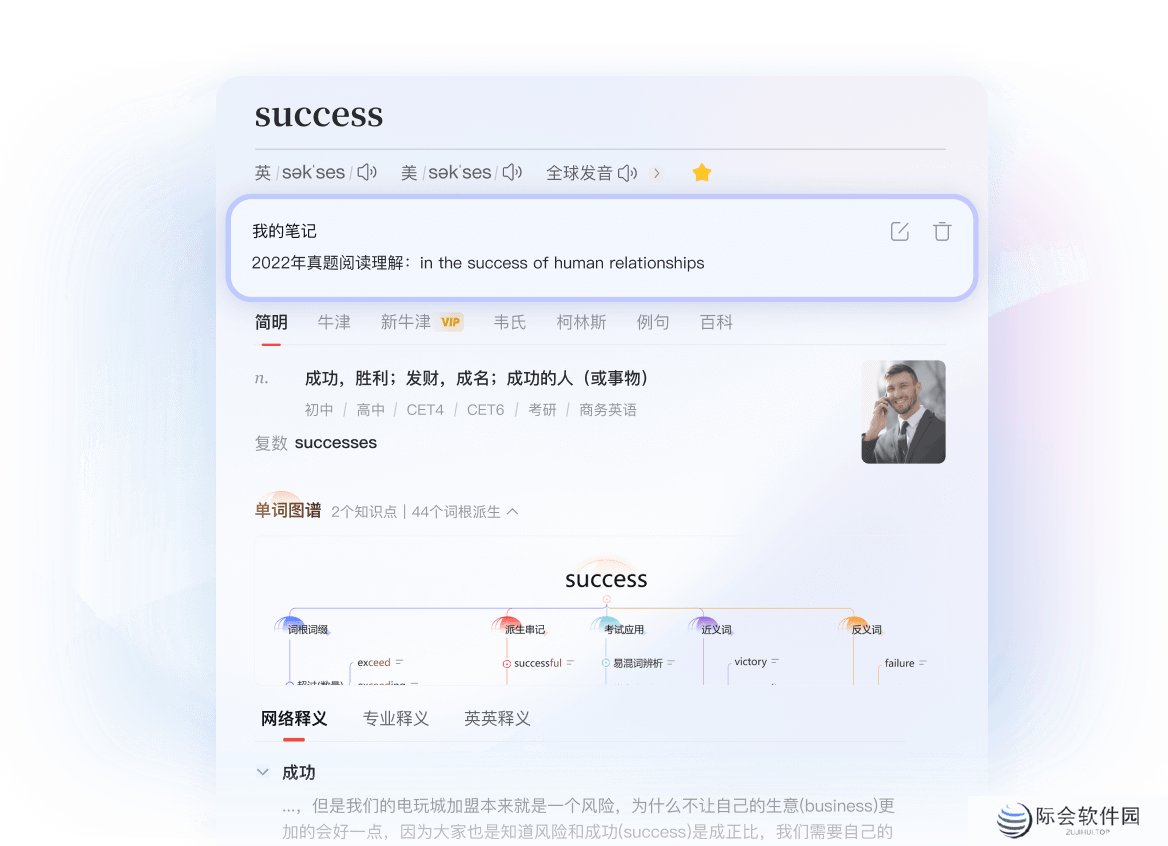Viewport: 1168px width, 846px height.
Task: Play the American pronunciation of success
Action: [x=511, y=172]
